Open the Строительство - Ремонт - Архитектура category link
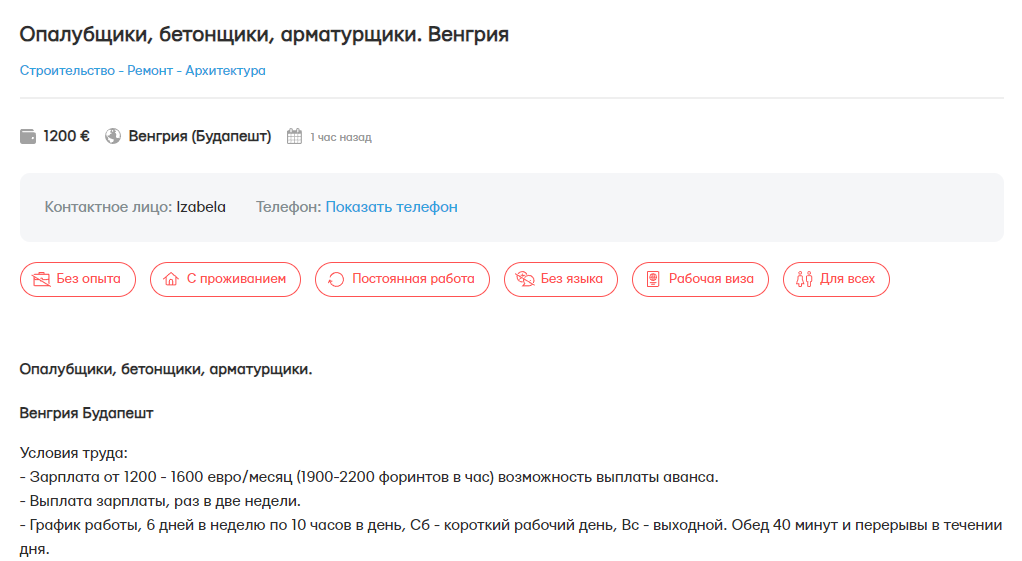Viewport: 1022px width, 561px height. (x=143, y=71)
